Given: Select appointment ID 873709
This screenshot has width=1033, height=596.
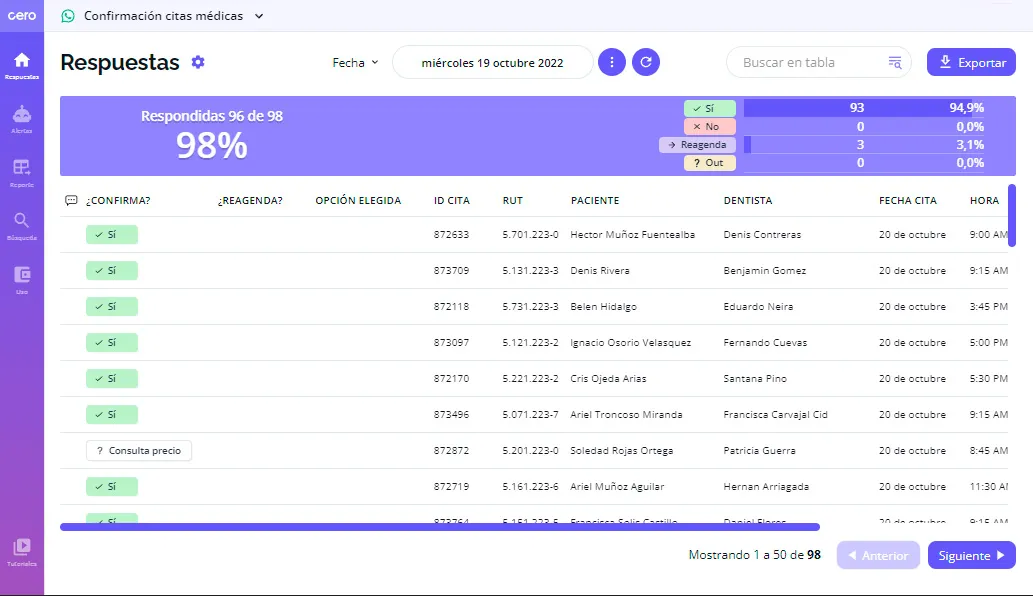Looking at the screenshot, I should tap(451, 271).
